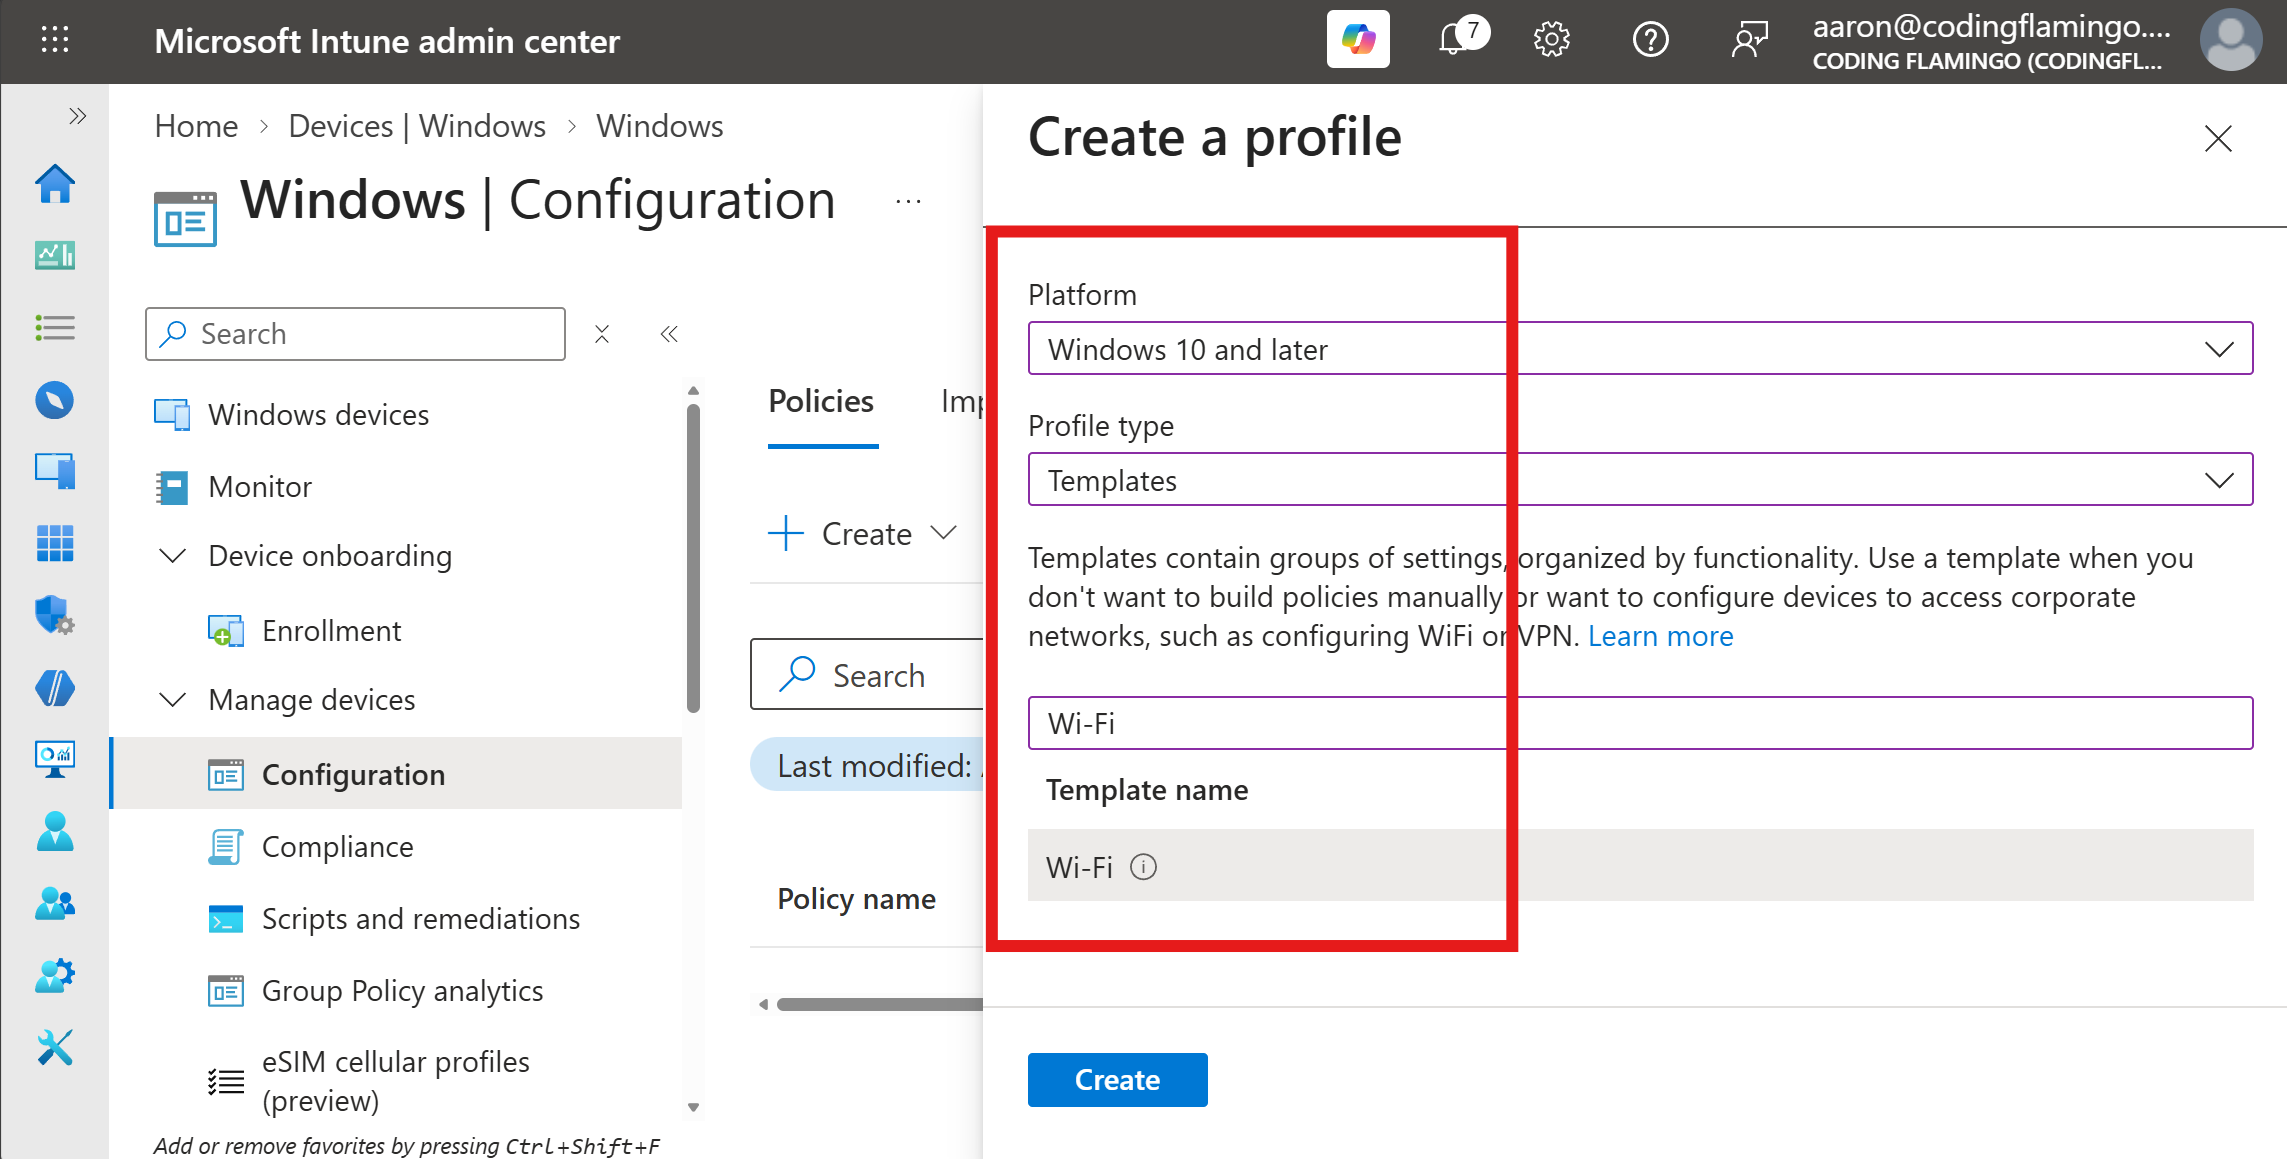
Task: Click the Wi-Fi template search field
Action: pyautogui.click(x=1640, y=723)
